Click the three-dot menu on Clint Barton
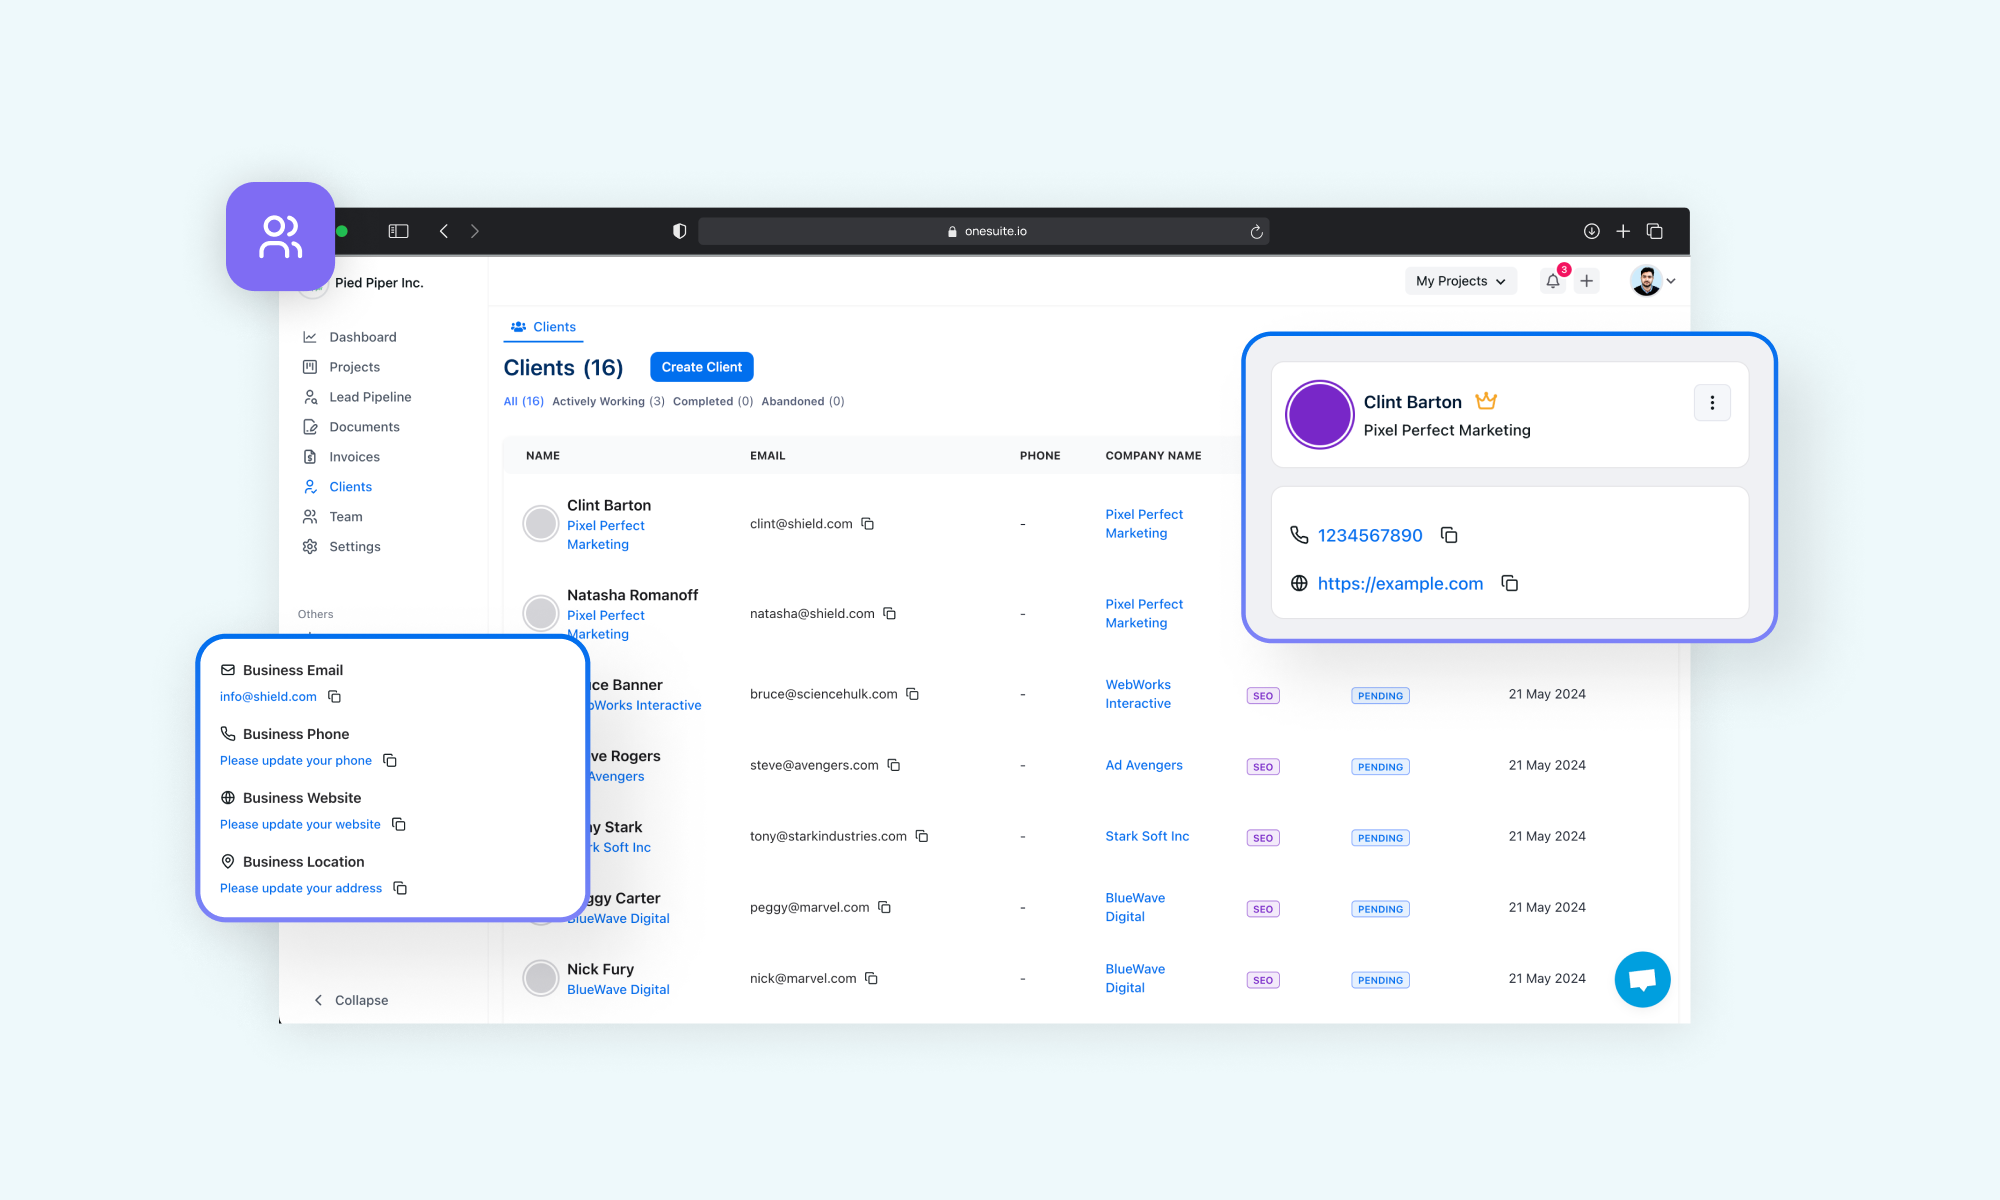 (x=1711, y=403)
